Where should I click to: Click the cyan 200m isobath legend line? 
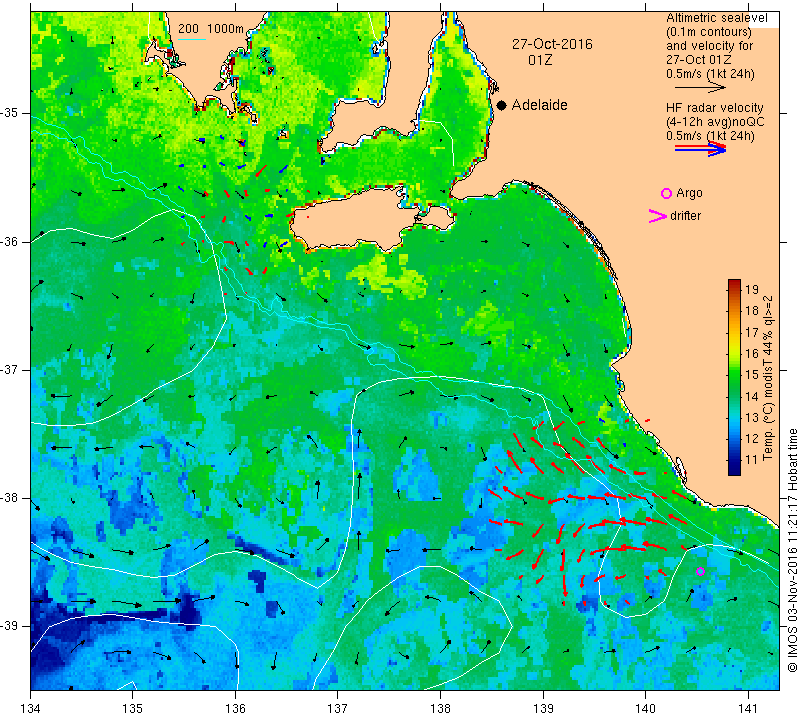(x=191, y=39)
